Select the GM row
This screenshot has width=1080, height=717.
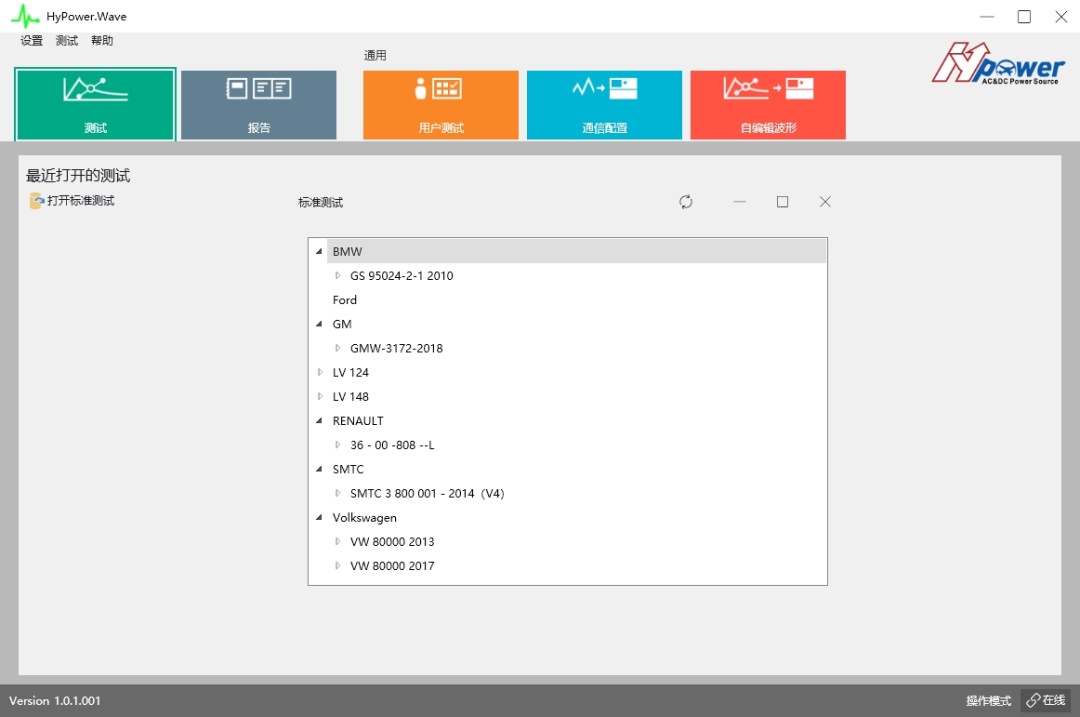[342, 324]
